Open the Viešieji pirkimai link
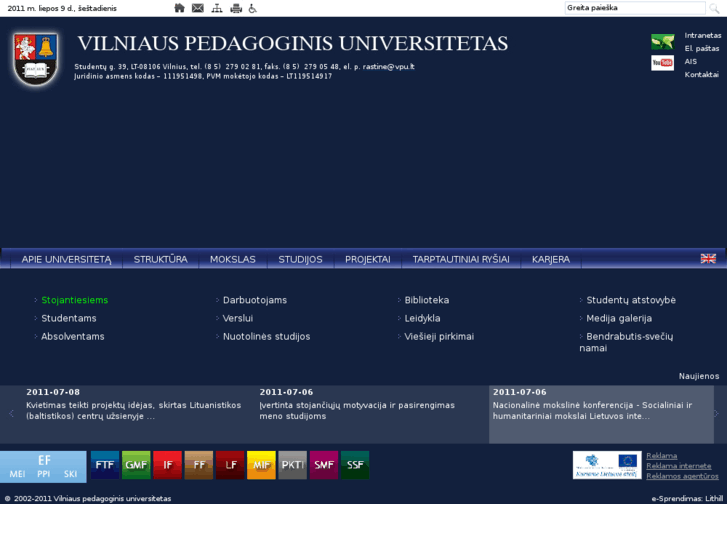Image resolution: width=727 pixels, height=545 pixels. (439, 336)
